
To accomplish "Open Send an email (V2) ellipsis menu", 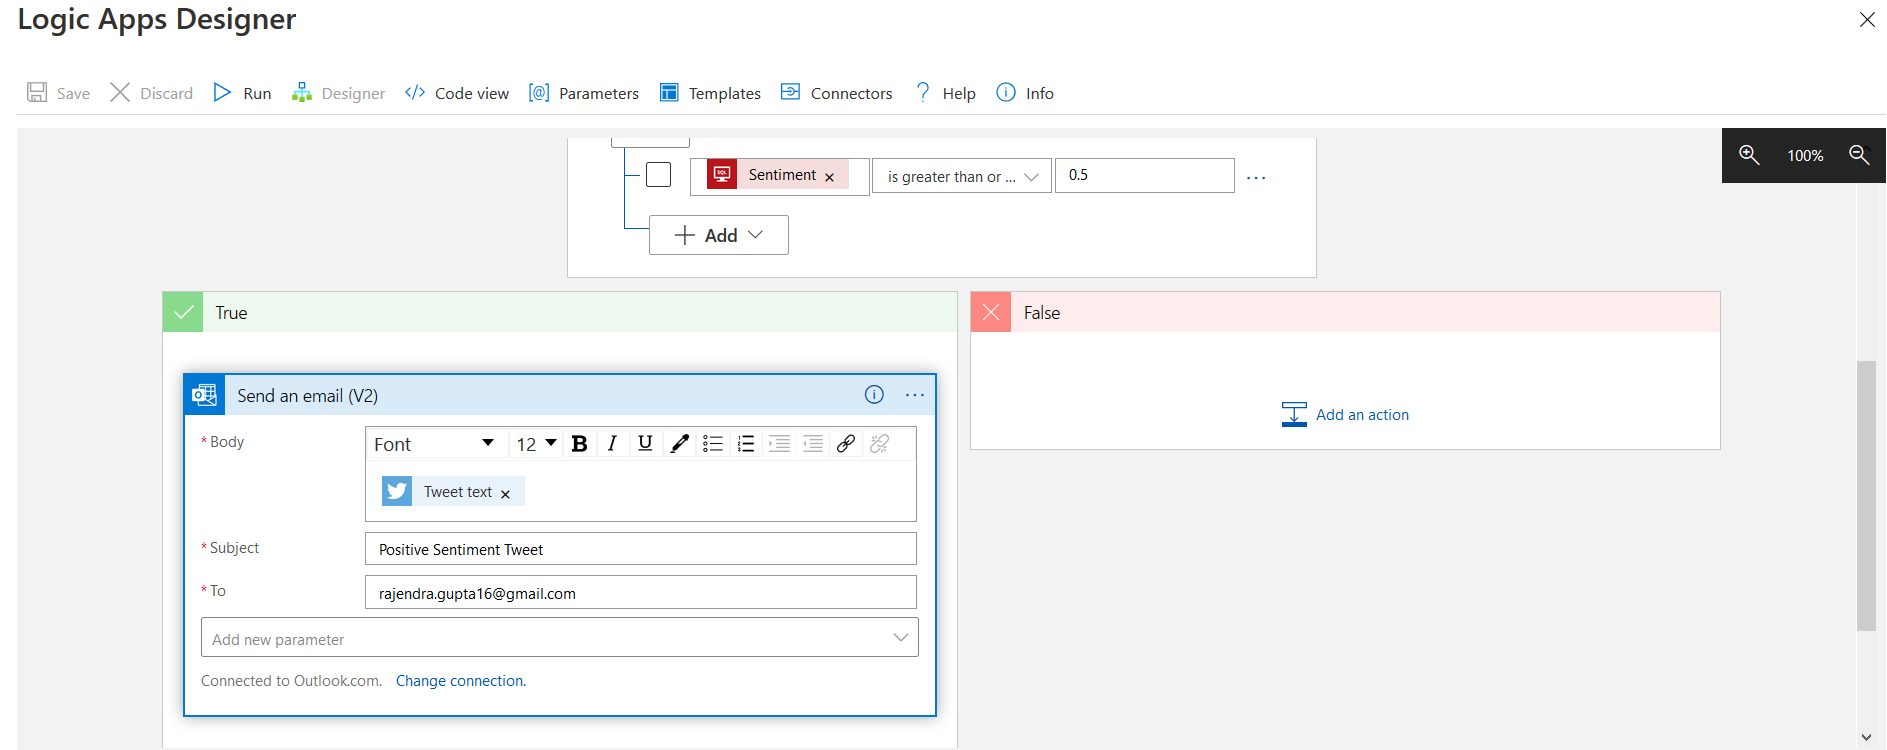I will point(915,395).
